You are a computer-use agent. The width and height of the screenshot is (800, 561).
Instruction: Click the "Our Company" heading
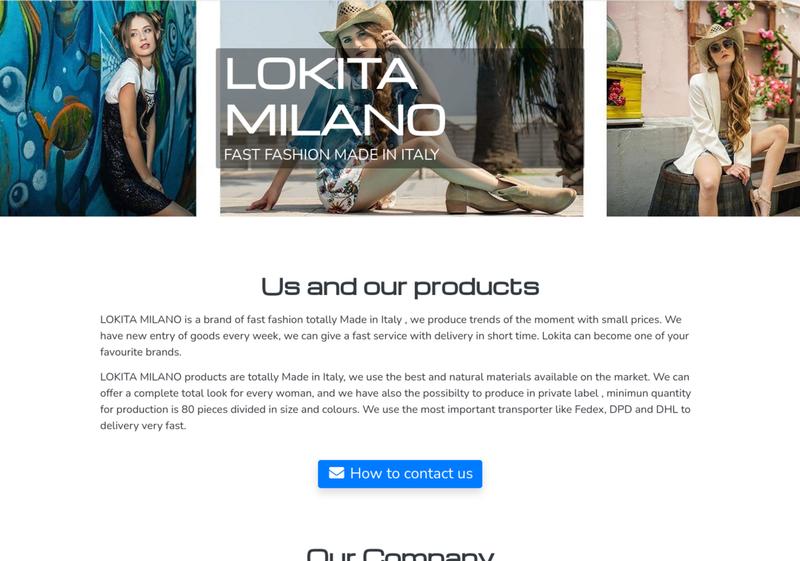coord(400,555)
